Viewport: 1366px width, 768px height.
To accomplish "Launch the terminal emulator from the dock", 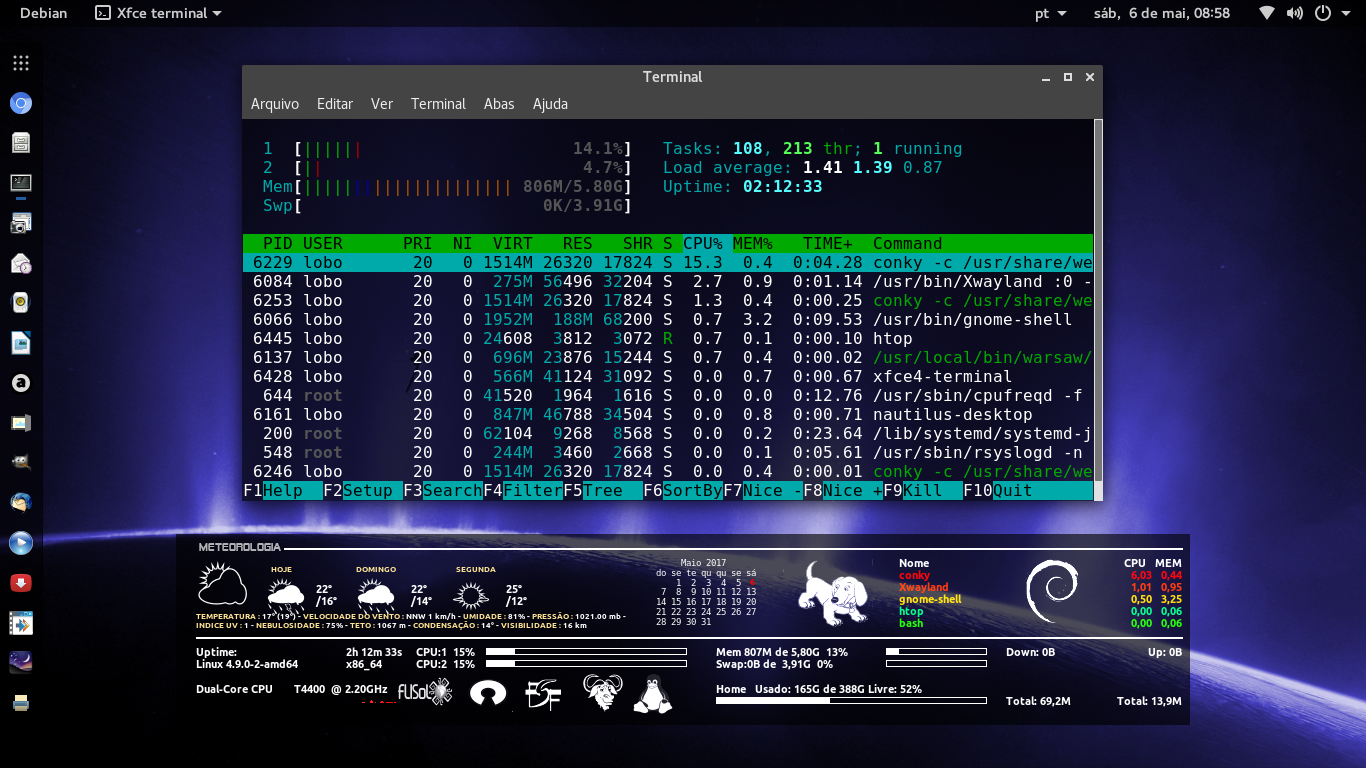I will pos(20,182).
